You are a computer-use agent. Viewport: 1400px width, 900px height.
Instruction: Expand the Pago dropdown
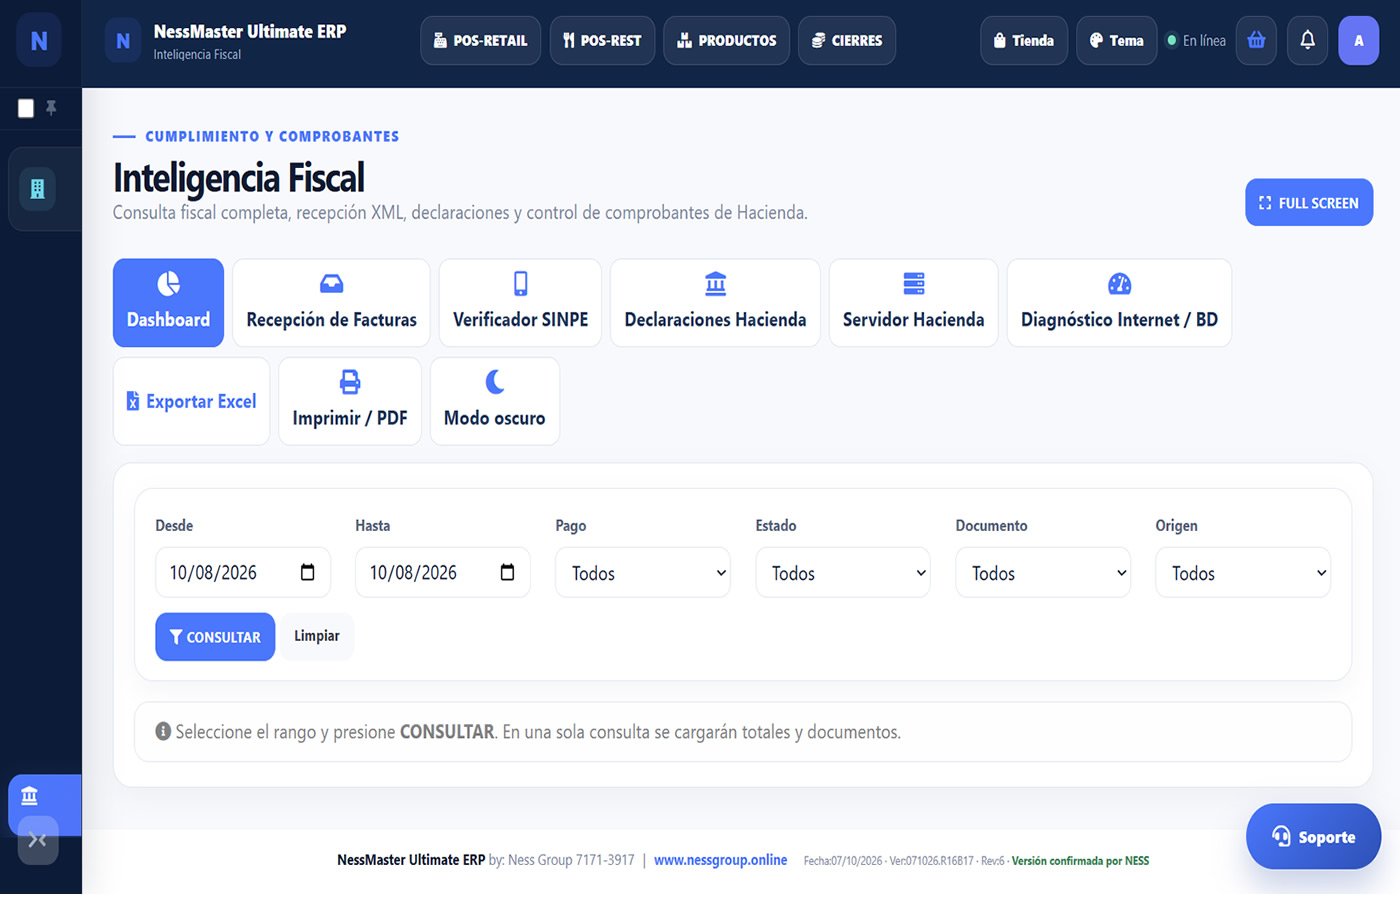point(643,573)
